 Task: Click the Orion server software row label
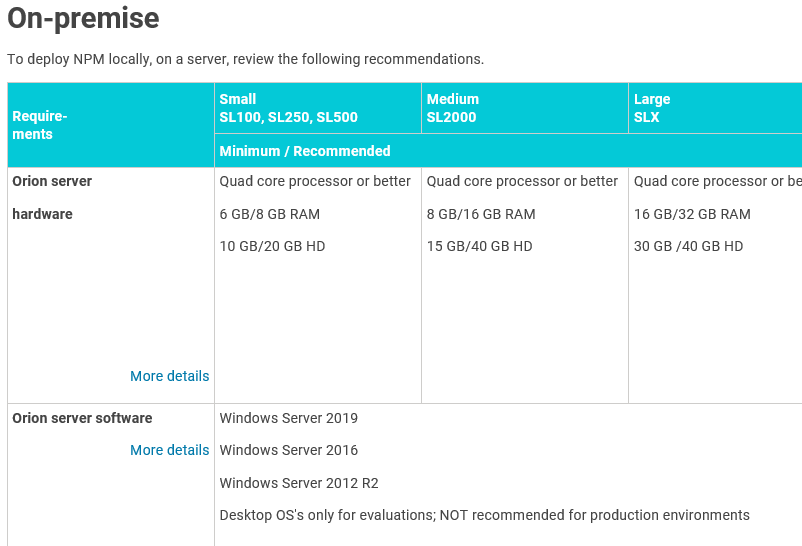click(x=82, y=418)
